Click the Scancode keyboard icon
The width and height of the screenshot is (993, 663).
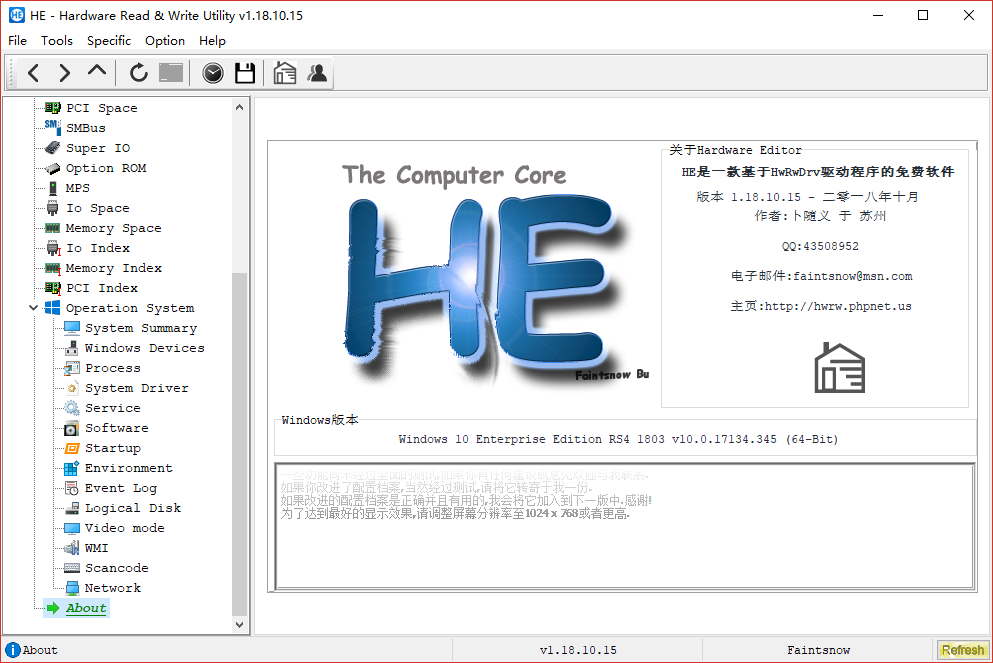click(x=72, y=568)
